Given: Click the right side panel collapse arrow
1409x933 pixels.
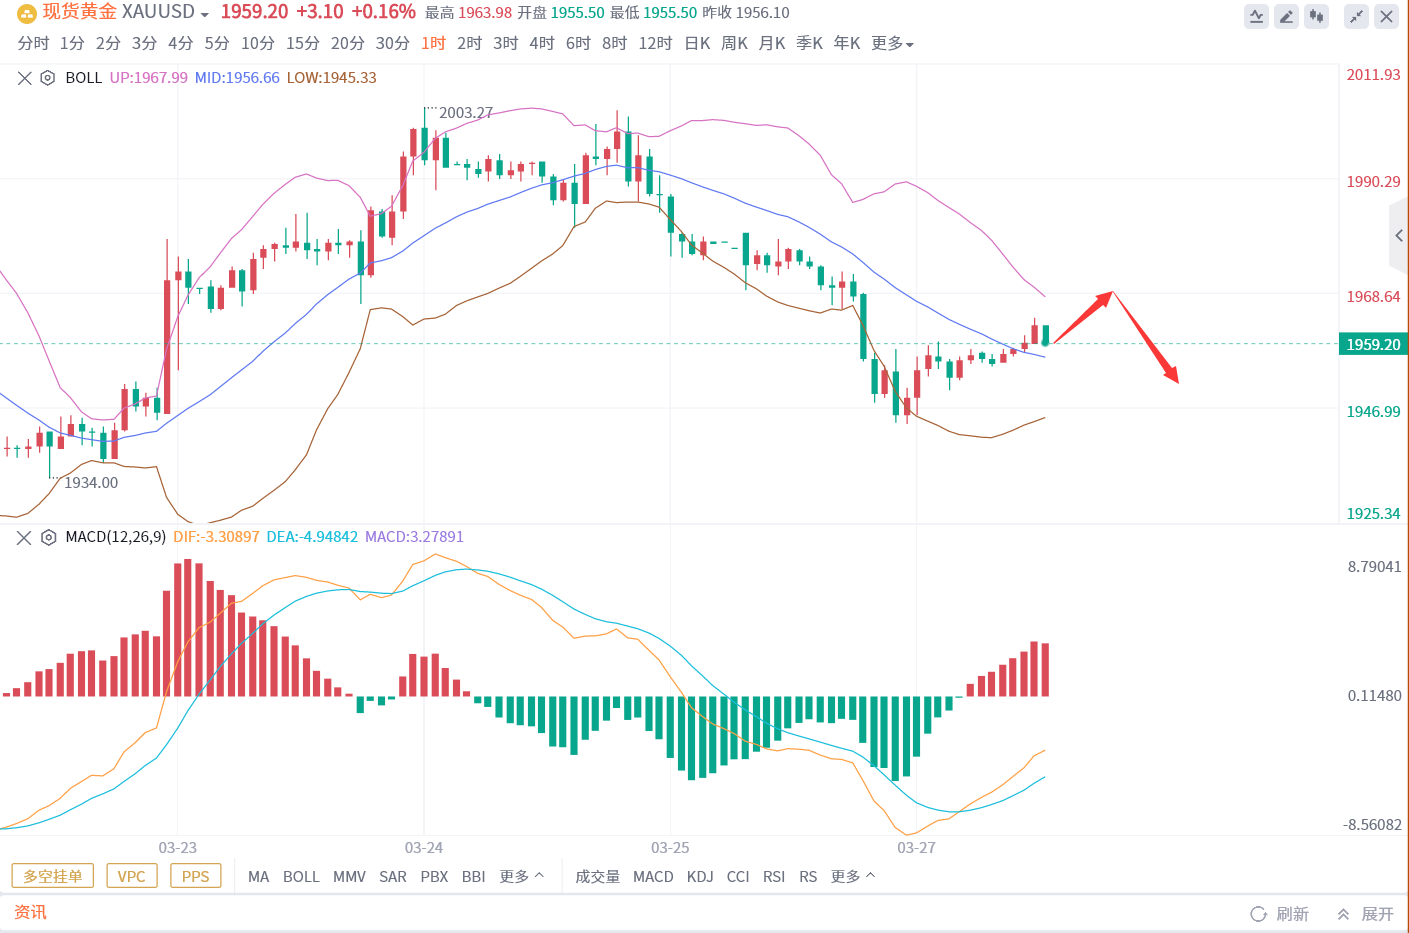Looking at the screenshot, I should (x=1398, y=236).
